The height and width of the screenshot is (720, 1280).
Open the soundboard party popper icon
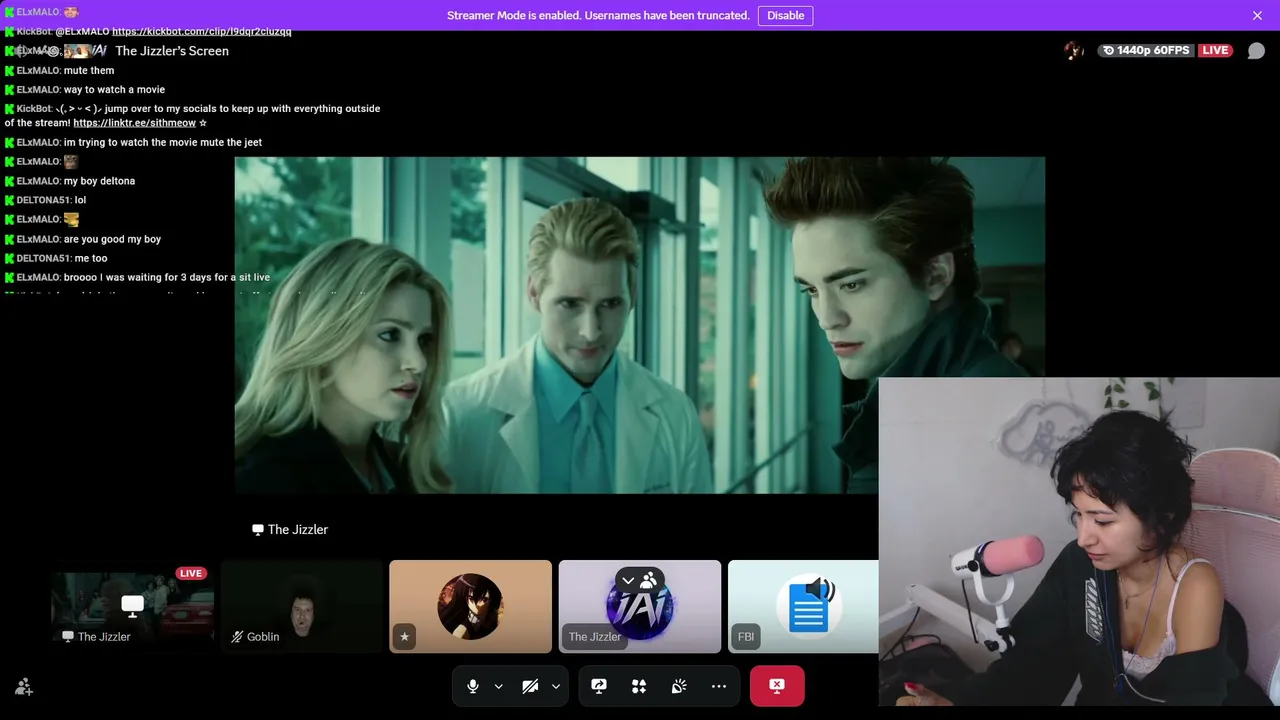pos(679,686)
